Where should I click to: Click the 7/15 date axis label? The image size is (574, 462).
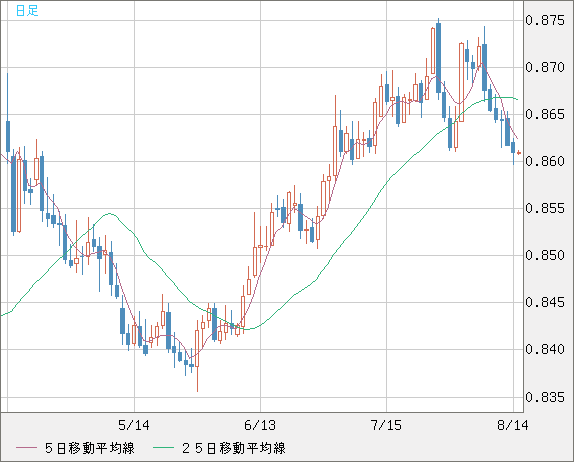(386, 425)
